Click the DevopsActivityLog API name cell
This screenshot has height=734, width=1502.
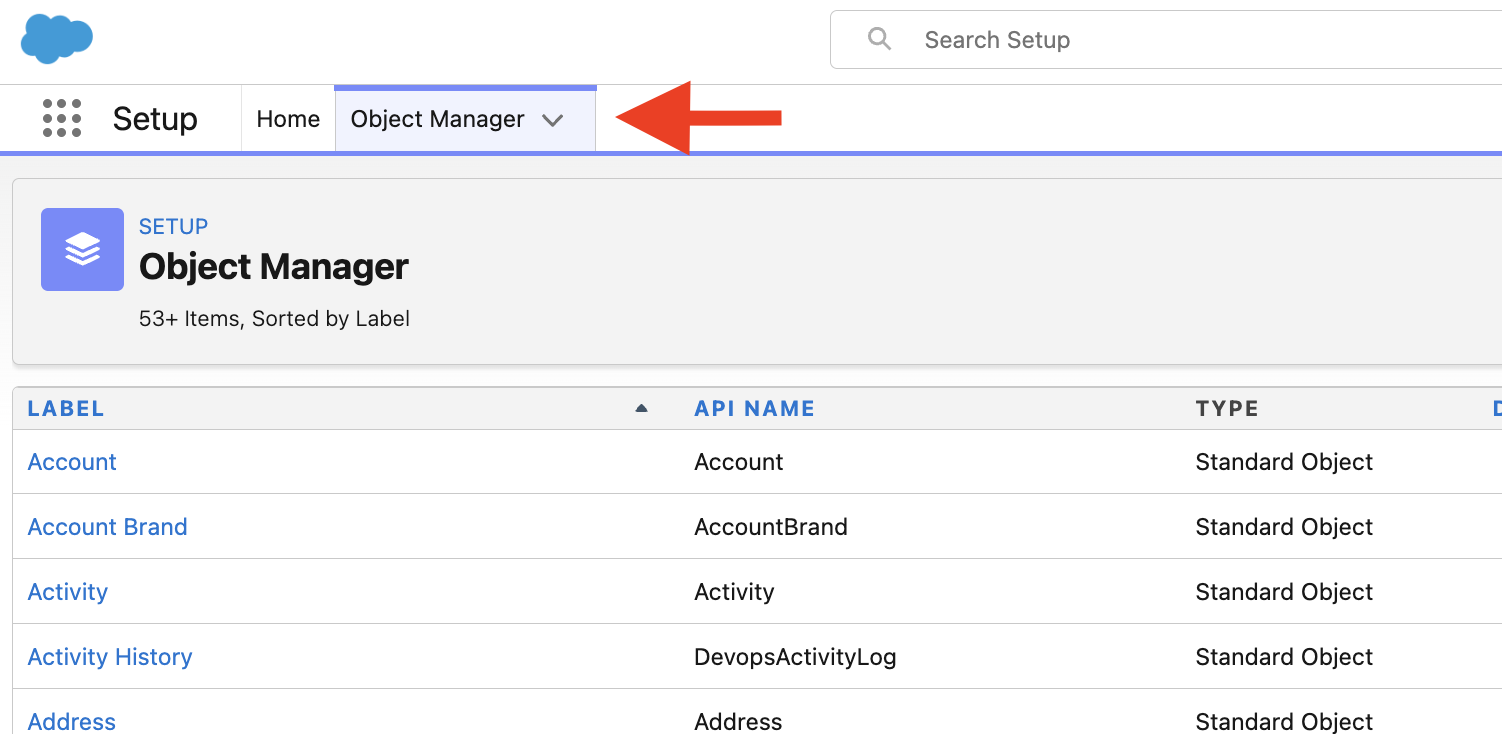795,657
